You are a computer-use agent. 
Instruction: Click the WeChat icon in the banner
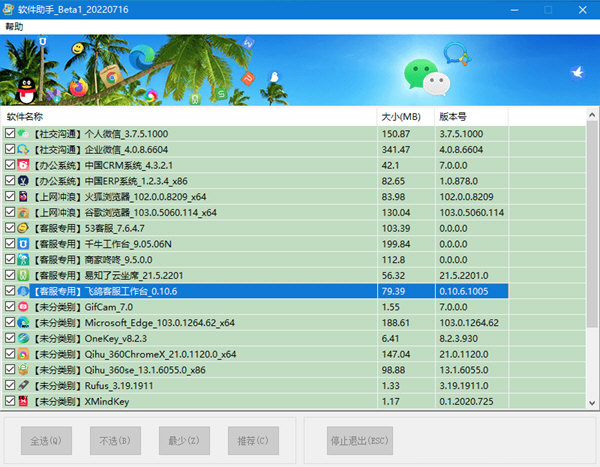[x=421, y=72]
